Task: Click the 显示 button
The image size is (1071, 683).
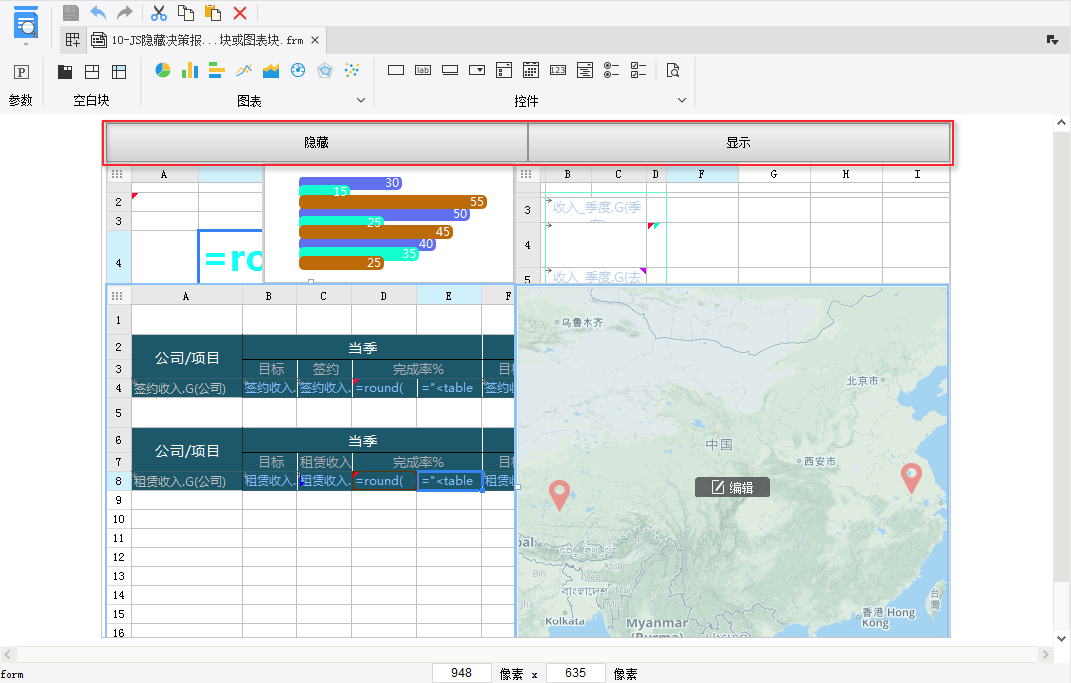Action: point(738,143)
